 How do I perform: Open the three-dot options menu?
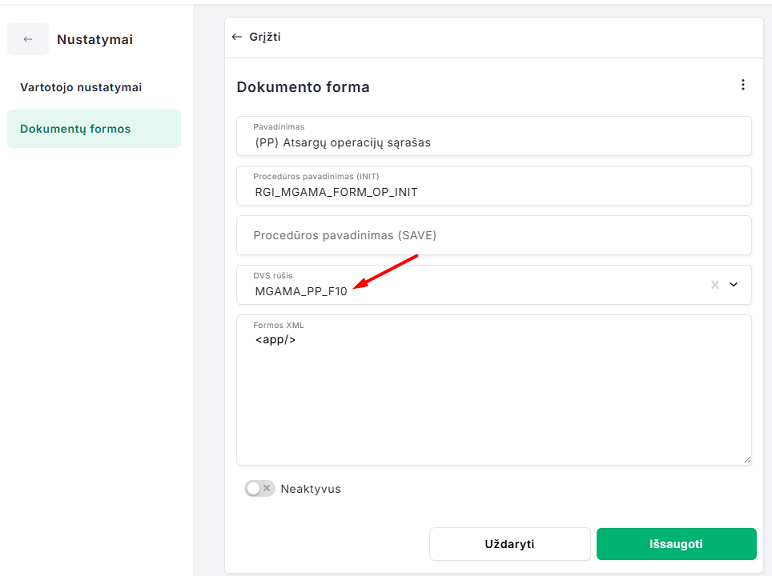tap(743, 85)
